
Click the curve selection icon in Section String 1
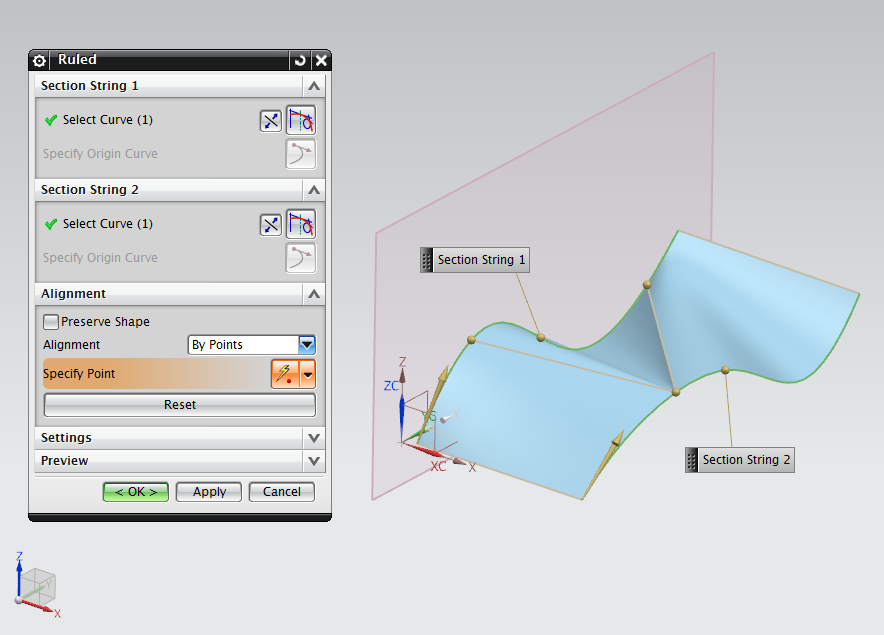[300, 120]
